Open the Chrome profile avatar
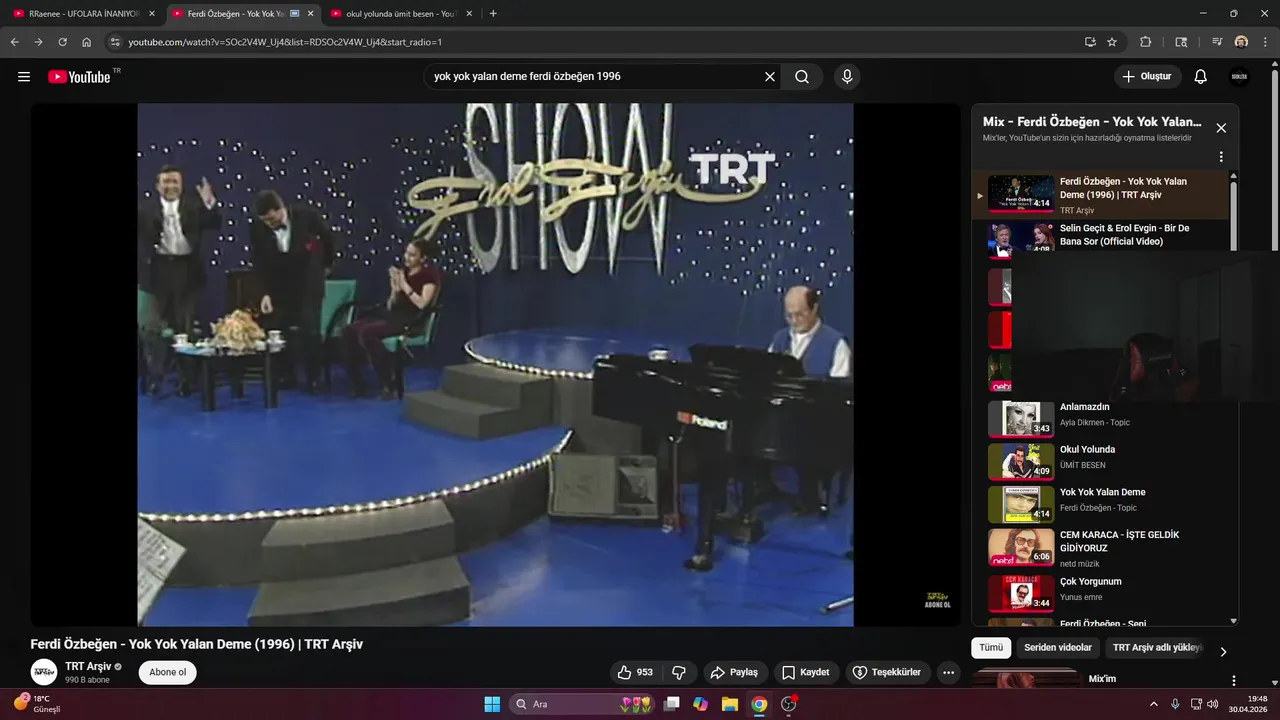This screenshot has height=720, width=1280. tap(1241, 42)
